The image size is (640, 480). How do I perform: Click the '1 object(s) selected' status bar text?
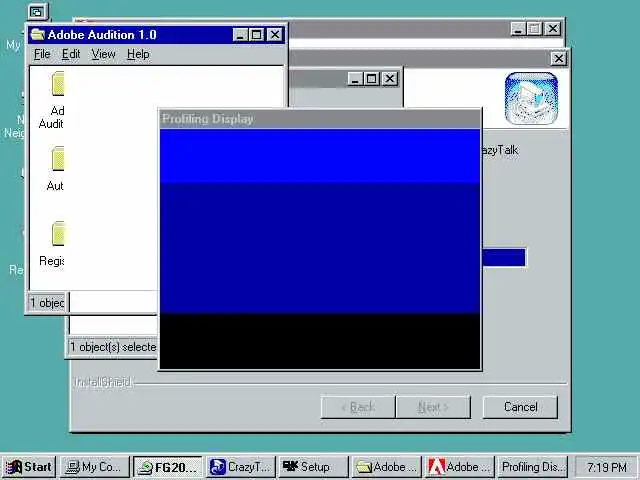point(113,347)
